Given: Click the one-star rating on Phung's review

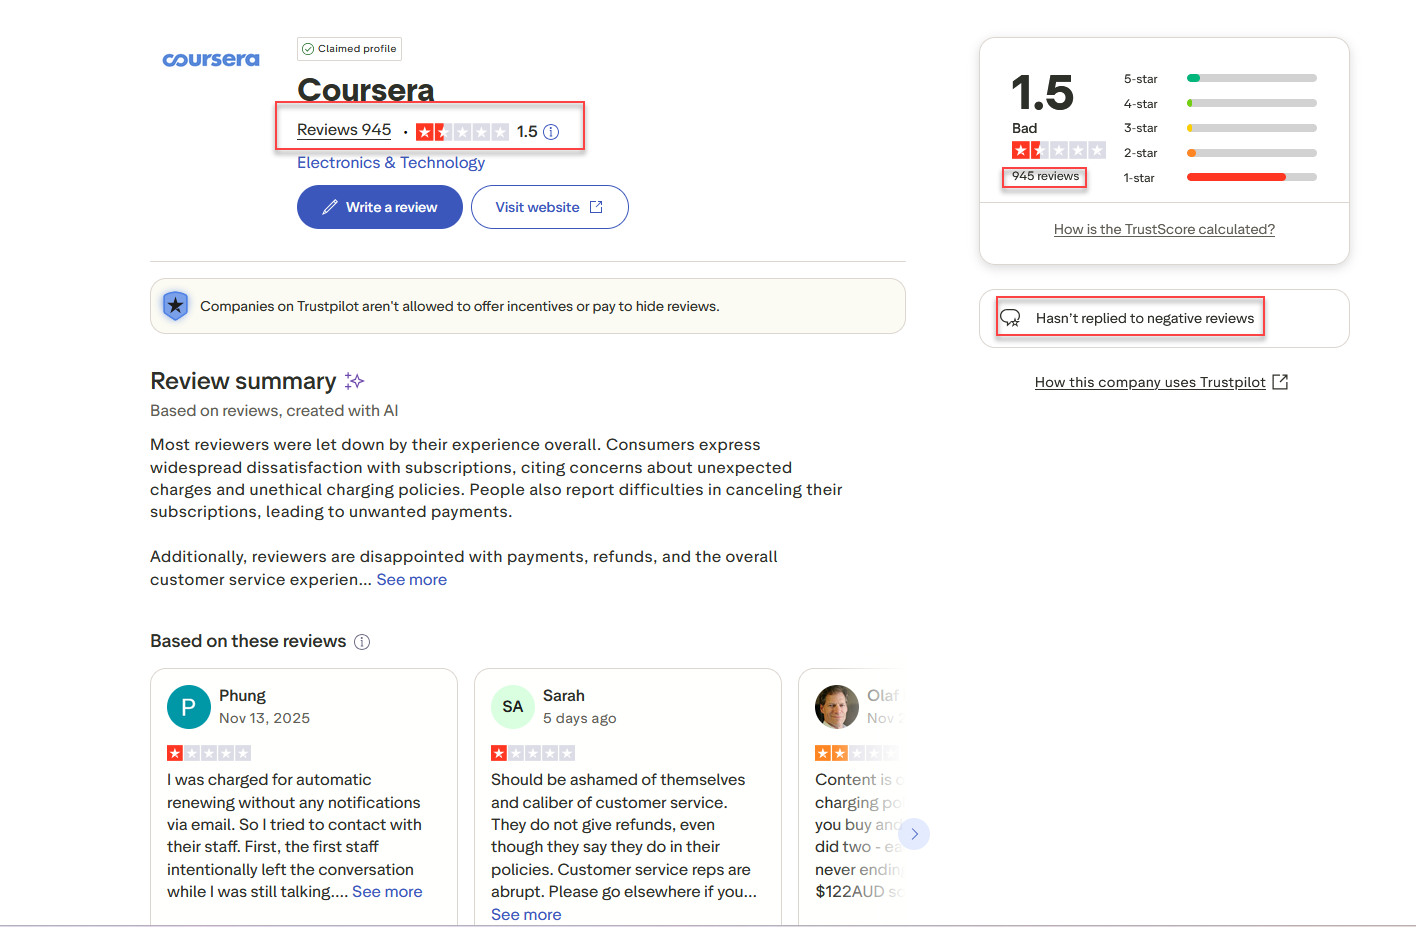Looking at the screenshot, I should (209, 753).
